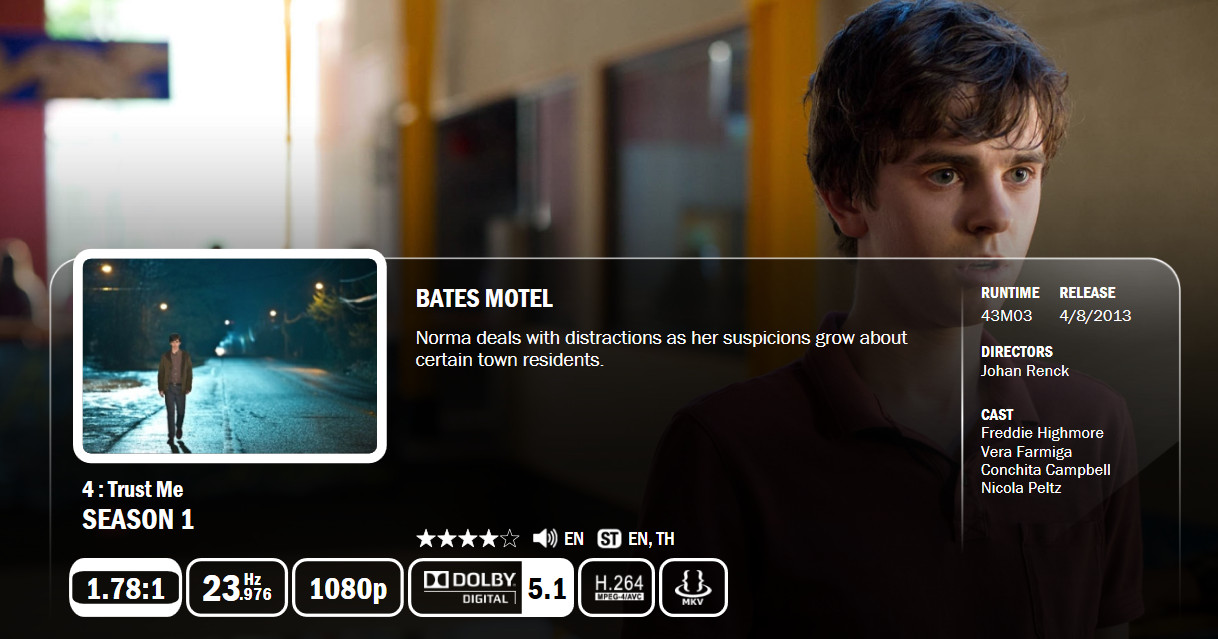The height and width of the screenshot is (639, 1218).
Task: Click the MKV container badge
Action: coord(693,588)
